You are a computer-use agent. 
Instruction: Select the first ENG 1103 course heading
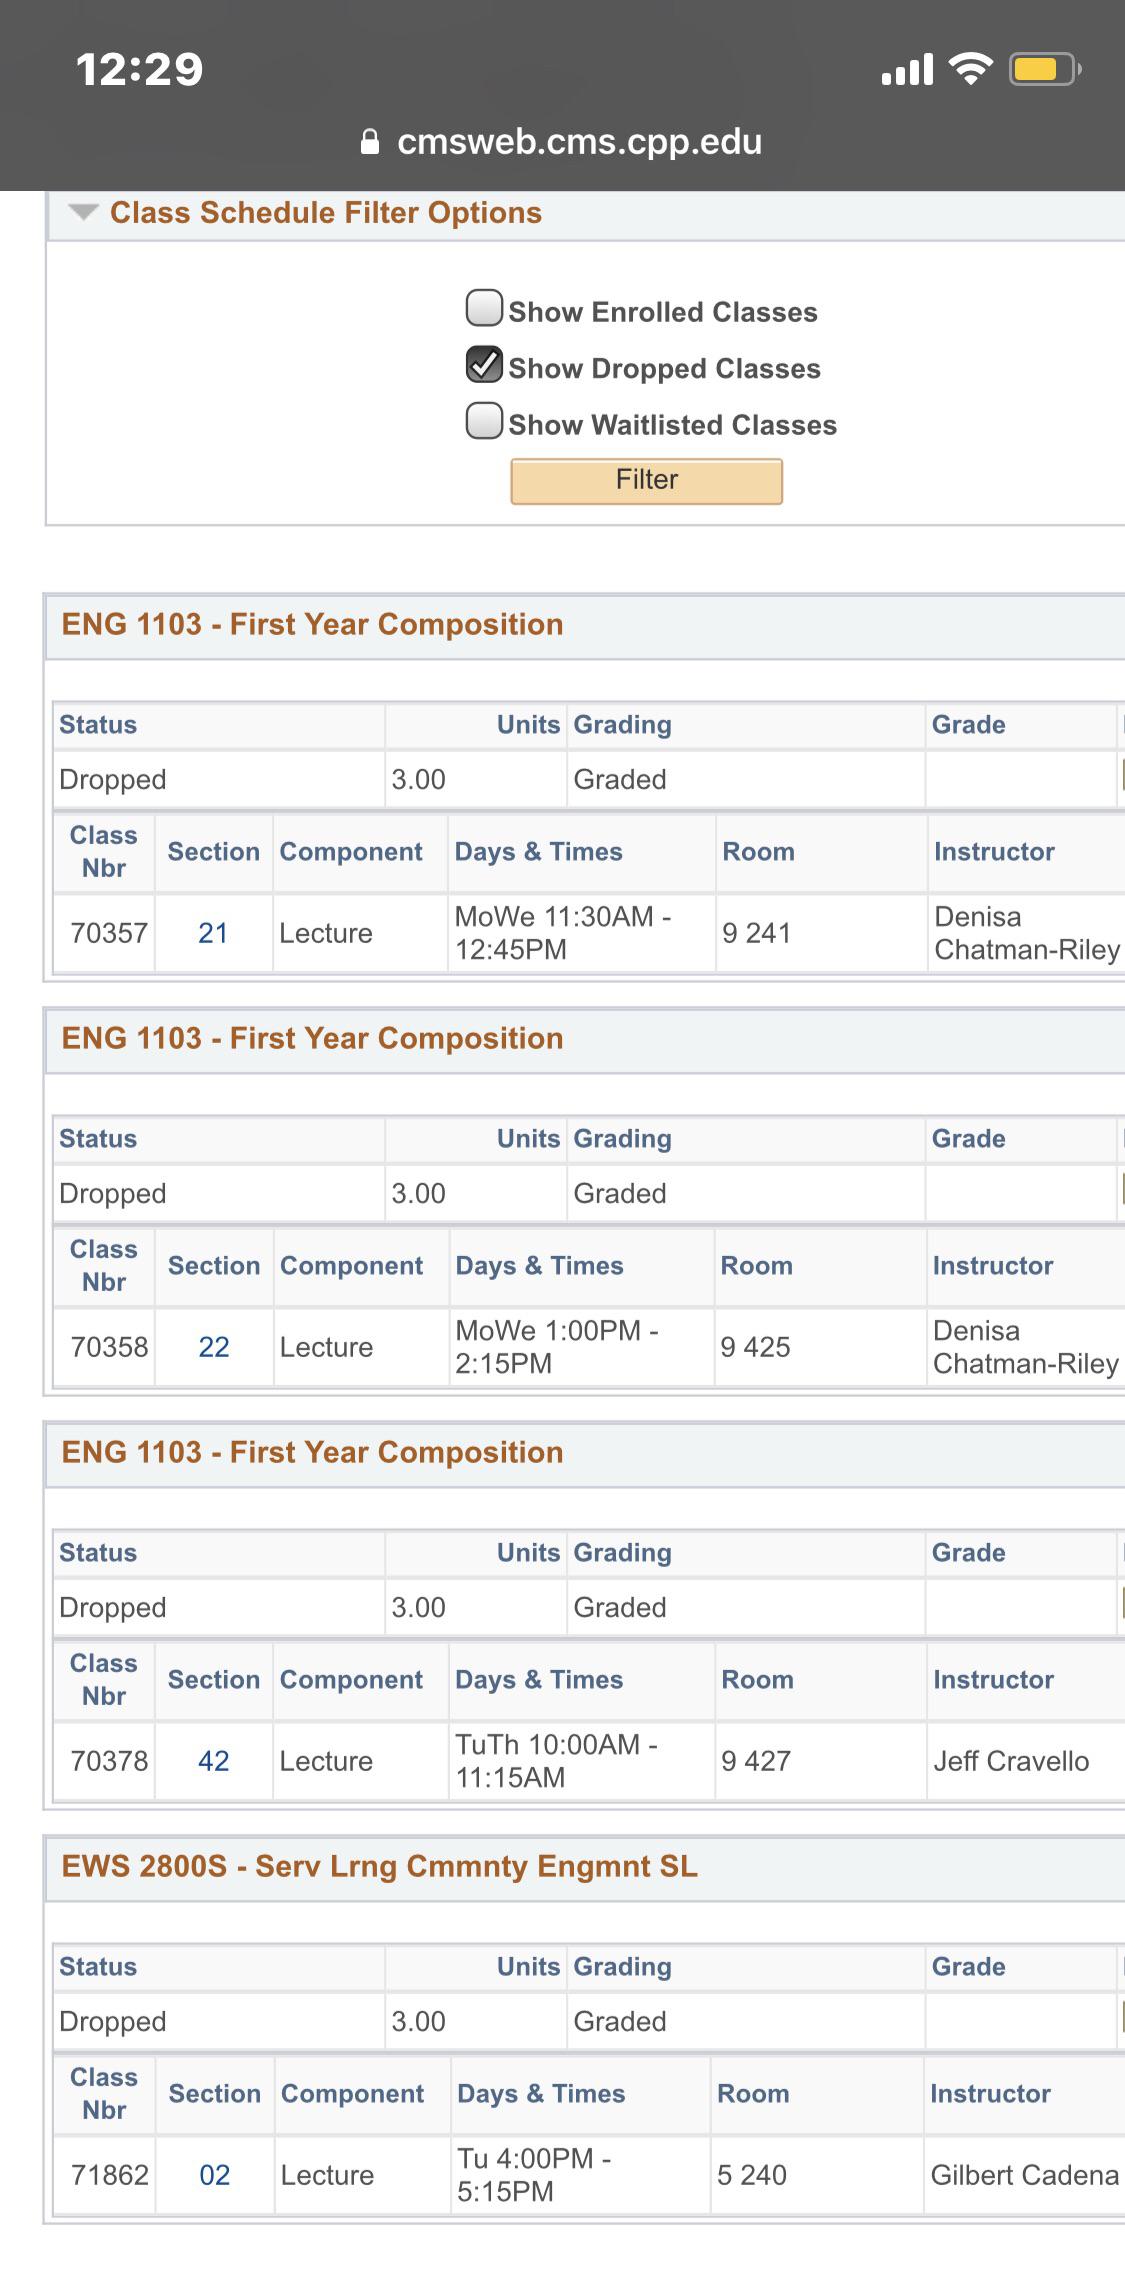(313, 624)
